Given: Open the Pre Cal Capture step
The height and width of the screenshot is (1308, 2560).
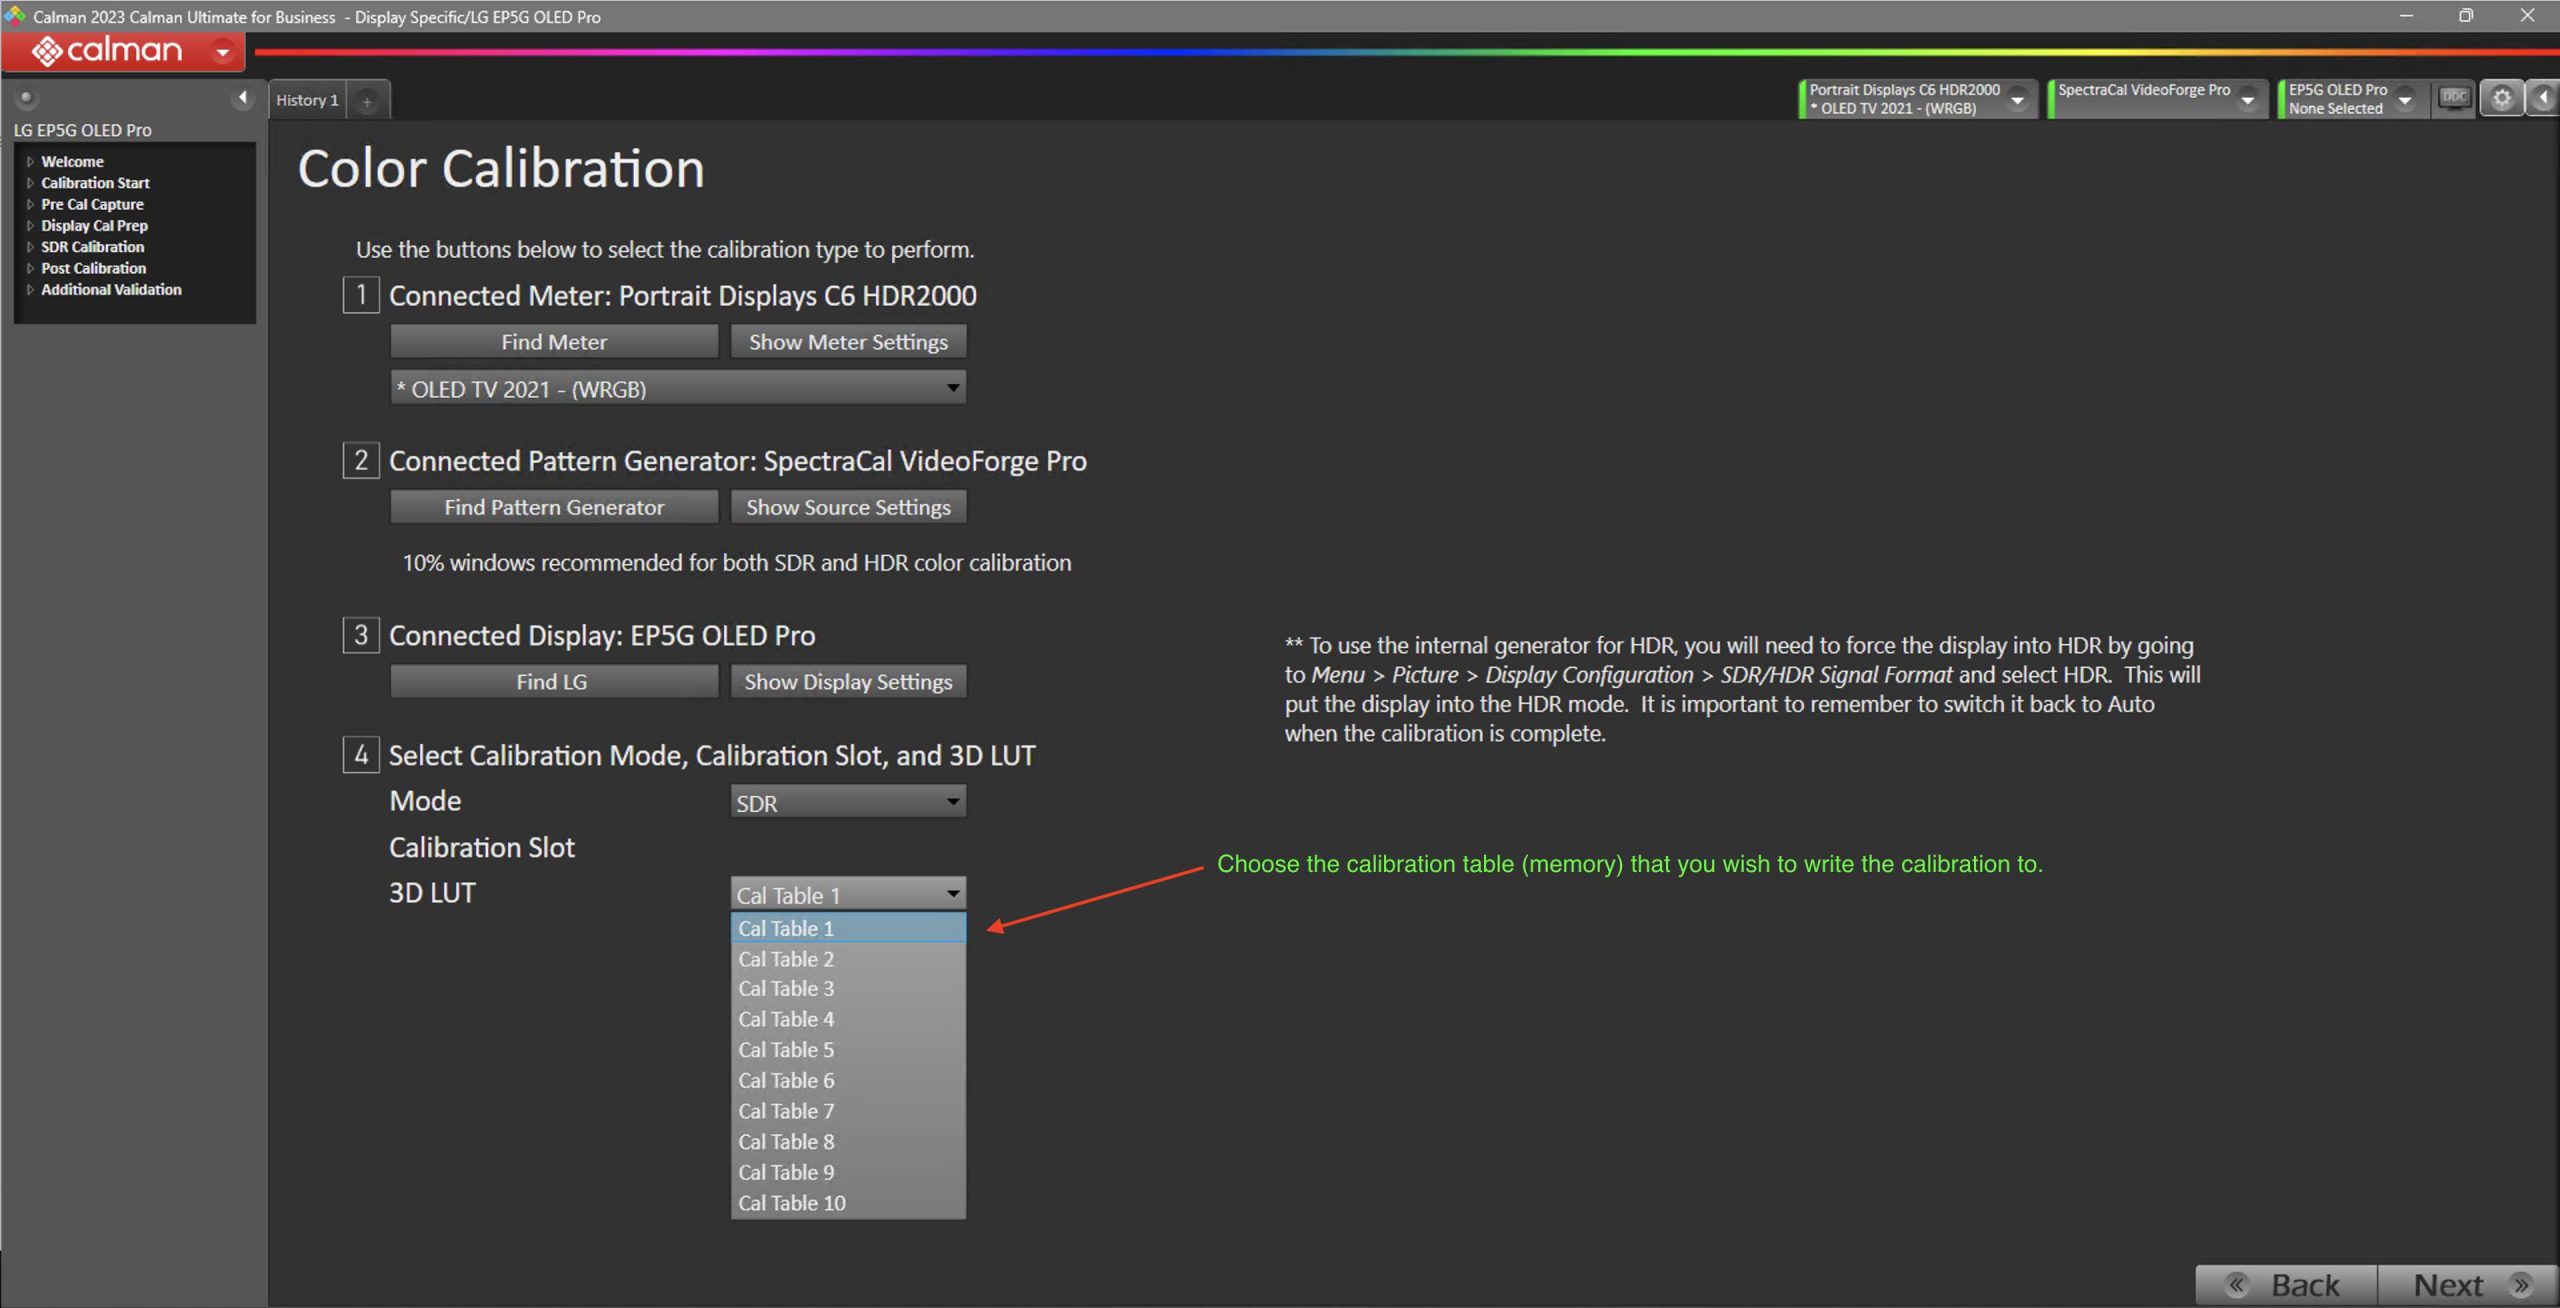Looking at the screenshot, I should point(92,204).
